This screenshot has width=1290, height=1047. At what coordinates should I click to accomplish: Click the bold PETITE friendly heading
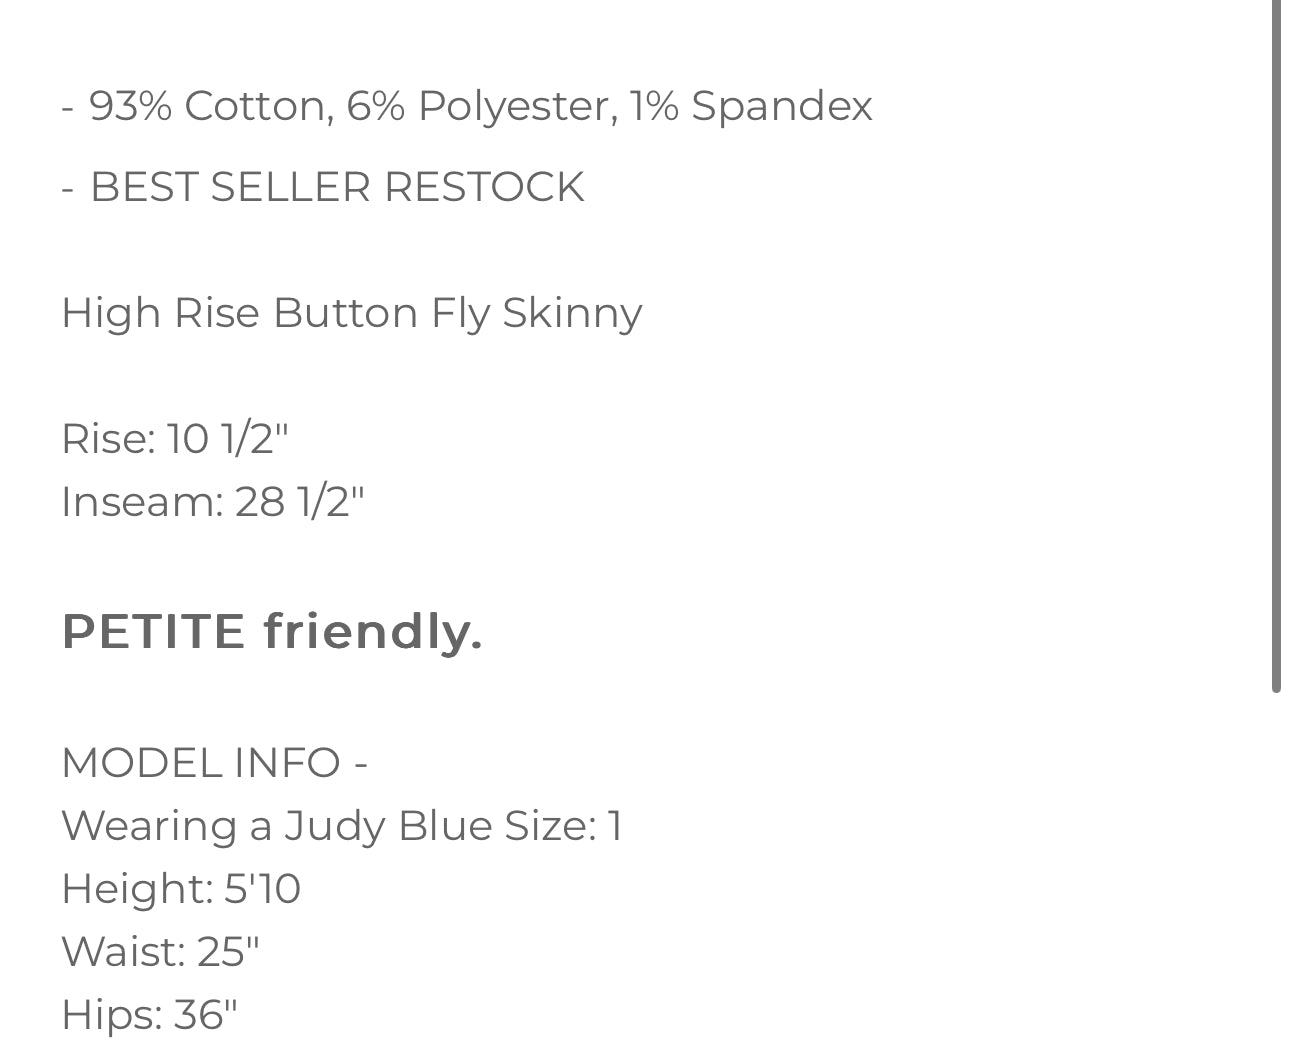[272, 631]
